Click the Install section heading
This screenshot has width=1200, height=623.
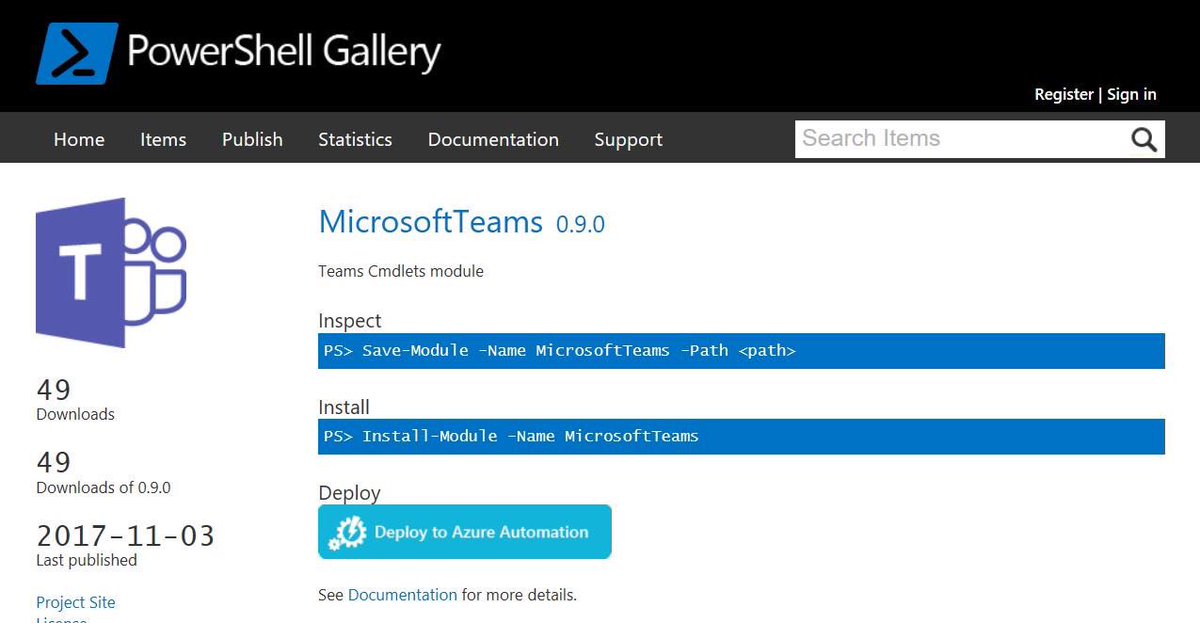344,407
